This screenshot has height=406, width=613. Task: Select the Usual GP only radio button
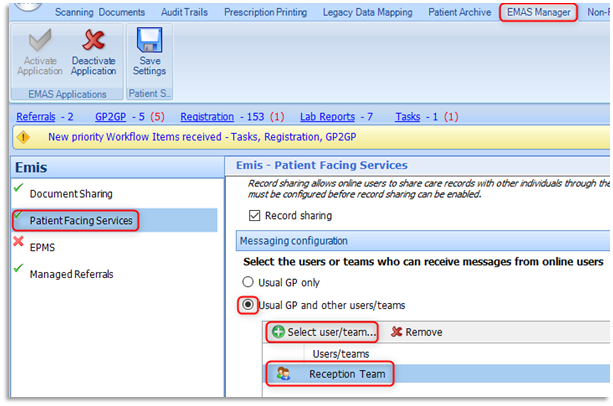(248, 282)
